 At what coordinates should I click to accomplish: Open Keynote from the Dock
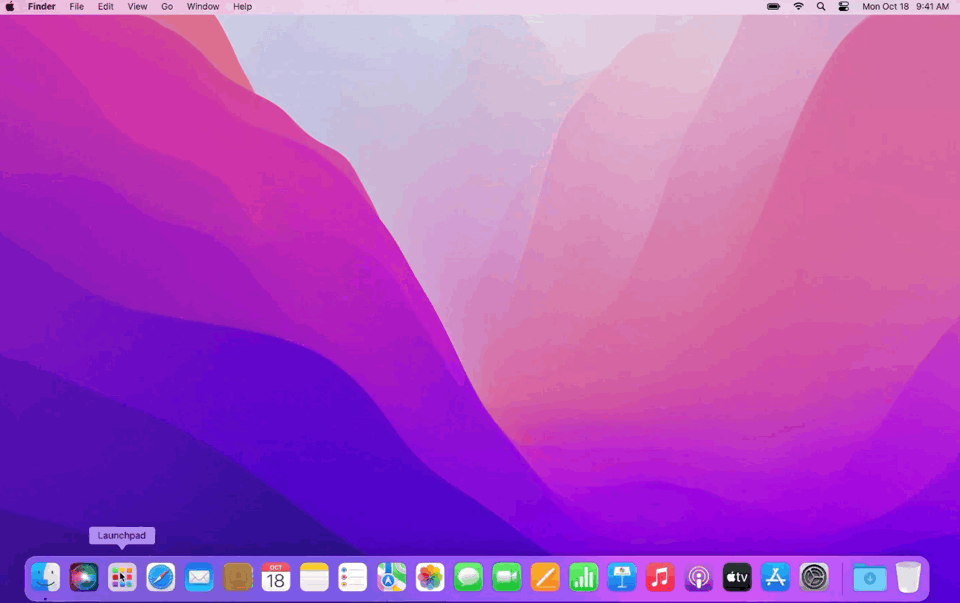pos(621,577)
